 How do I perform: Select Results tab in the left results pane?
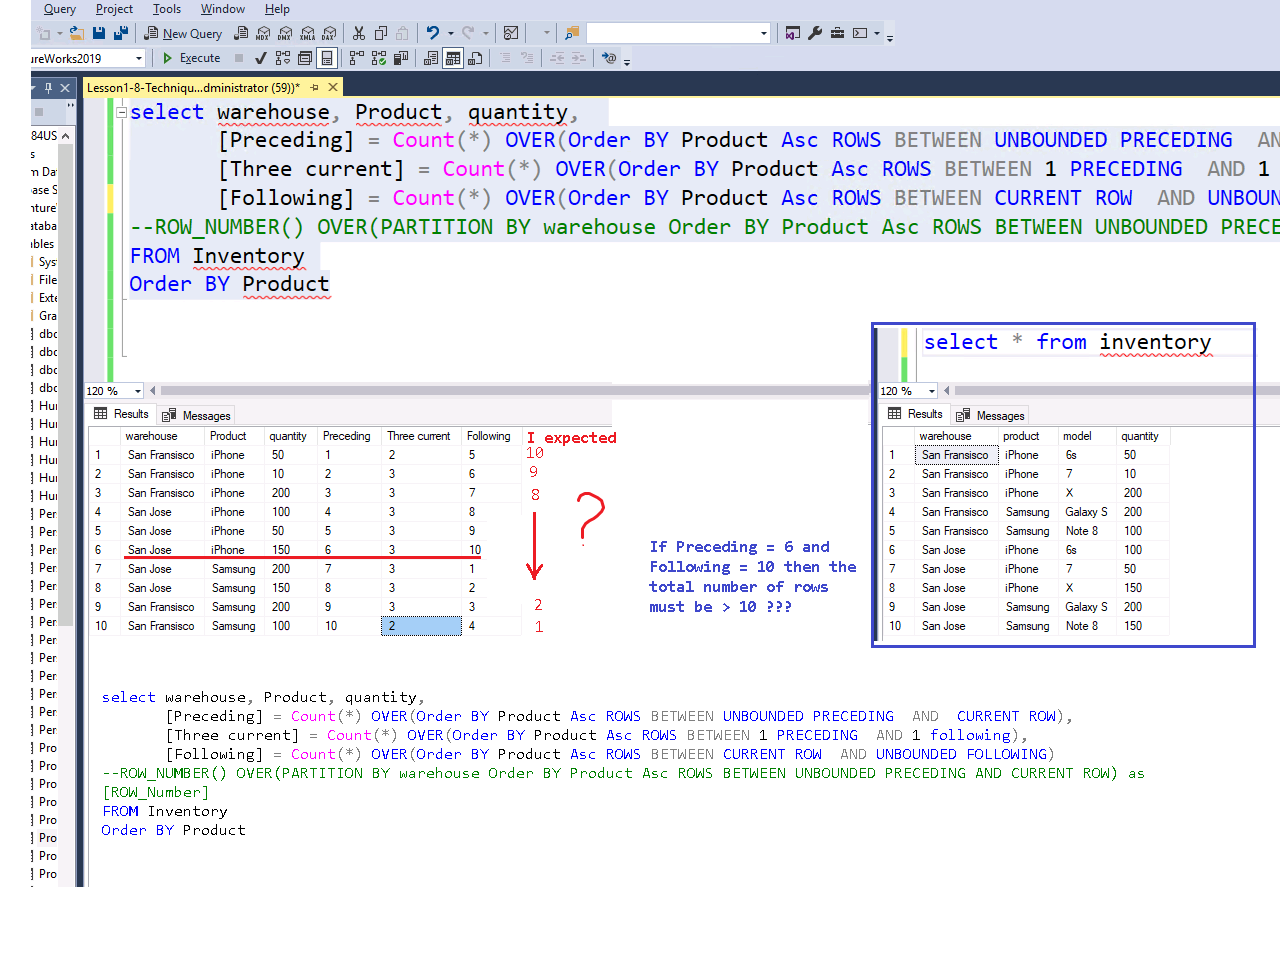[121, 414]
